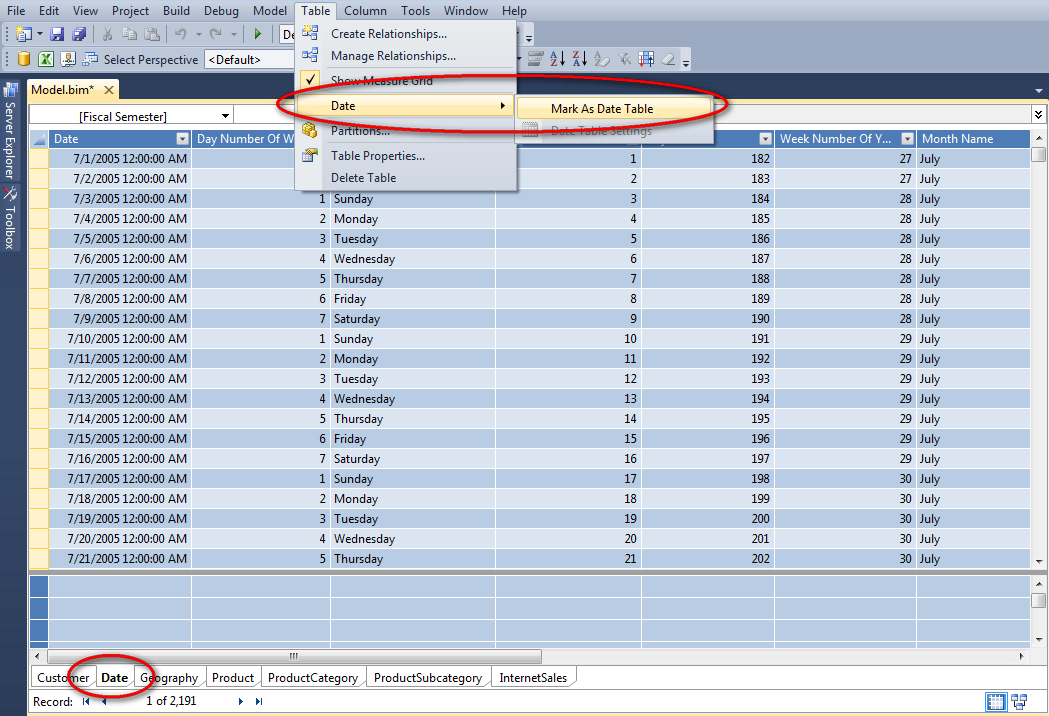
Task: Select the Default perspective combo box
Action: point(249,60)
